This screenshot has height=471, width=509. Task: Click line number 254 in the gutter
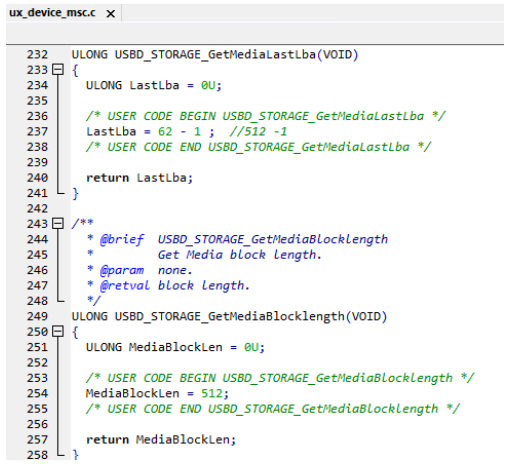click(37, 393)
